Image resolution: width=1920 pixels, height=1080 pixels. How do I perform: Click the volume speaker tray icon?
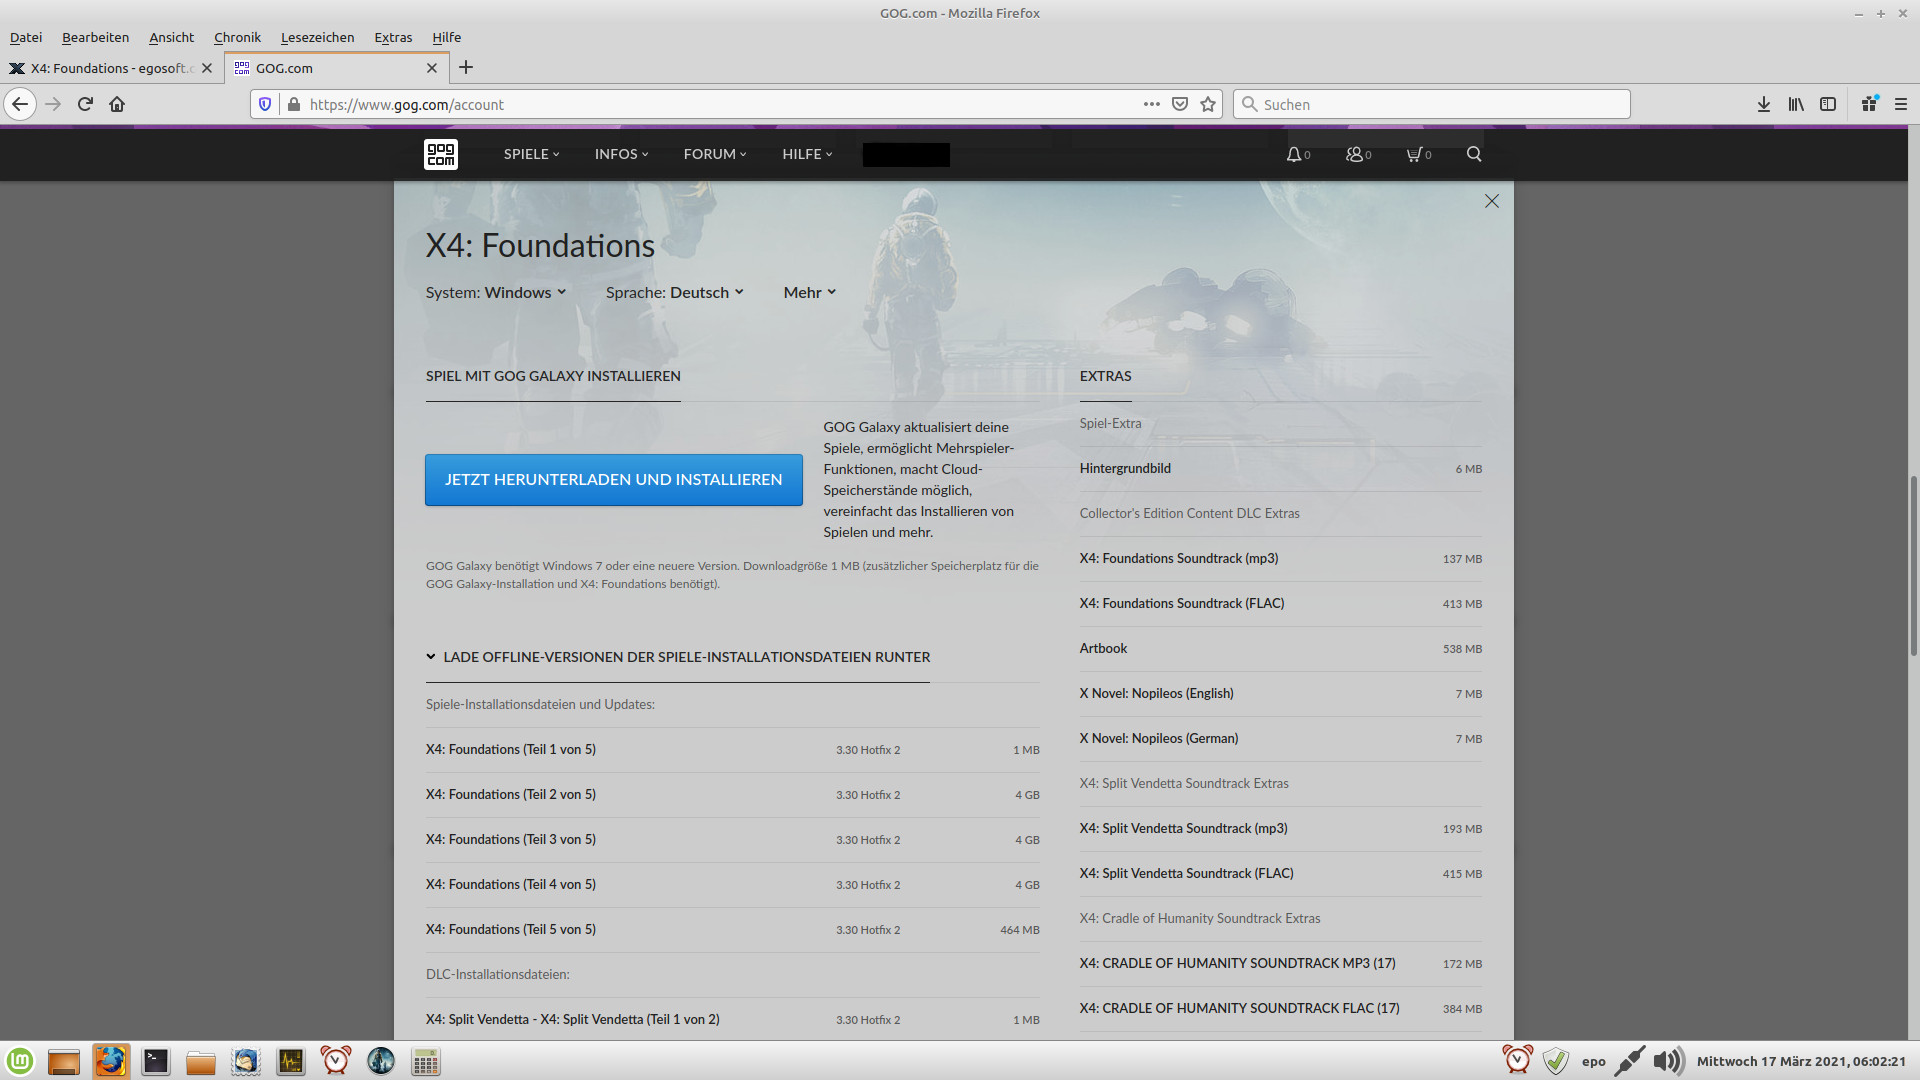pos(1668,1061)
